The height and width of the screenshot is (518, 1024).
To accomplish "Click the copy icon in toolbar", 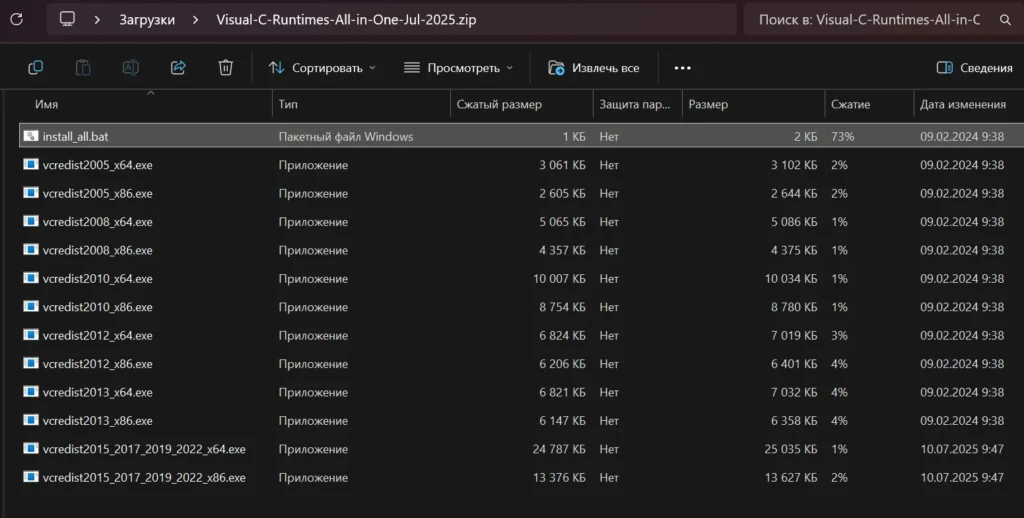I will pyautogui.click(x=35, y=67).
